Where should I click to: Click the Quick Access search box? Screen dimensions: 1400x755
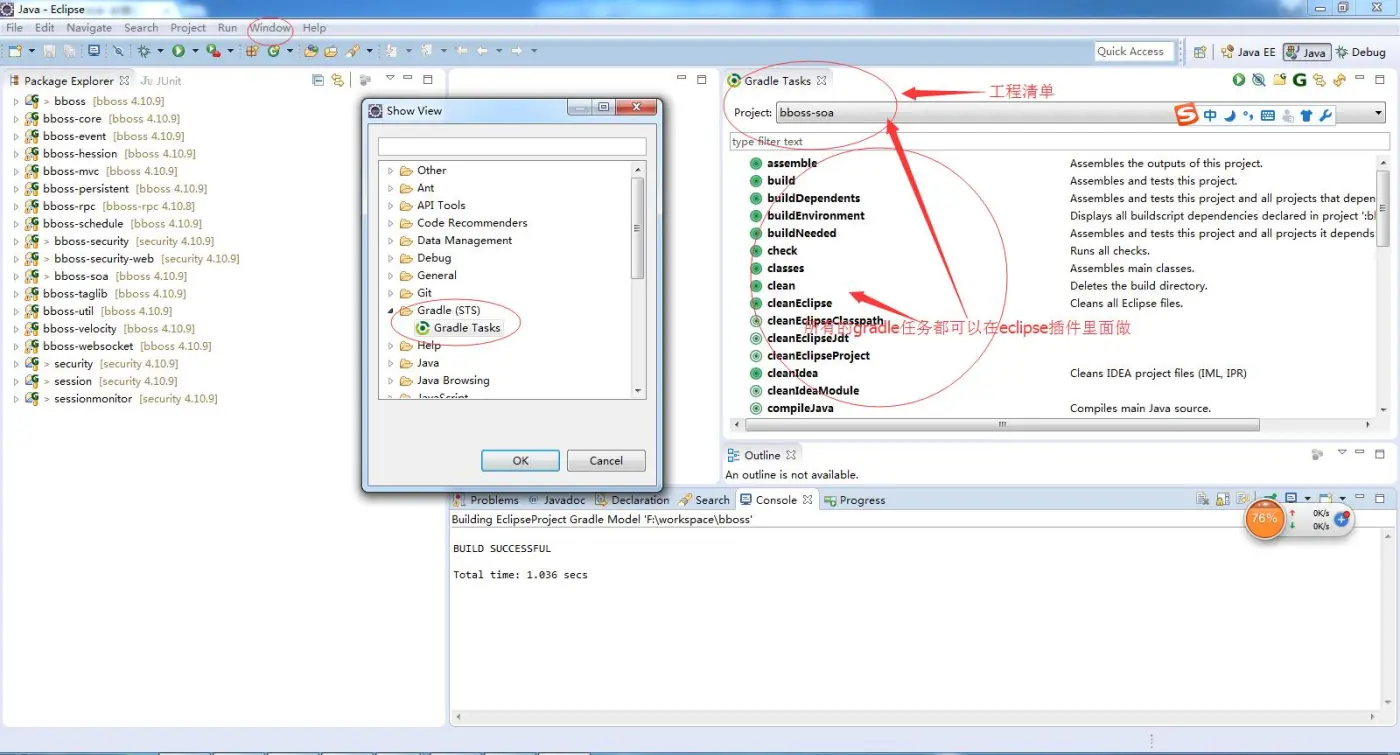click(1133, 52)
